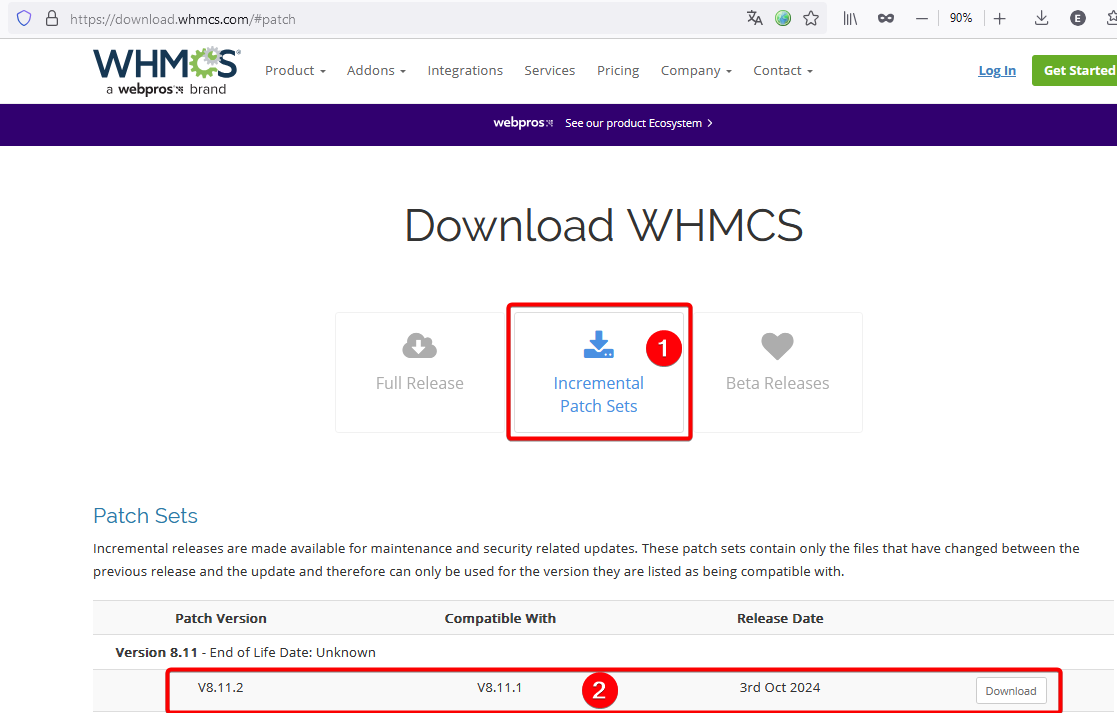The width and height of the screenshot is (1117, 713).
Task: Select the Version 8.11 End of Life row
Action: coord(603,652)
